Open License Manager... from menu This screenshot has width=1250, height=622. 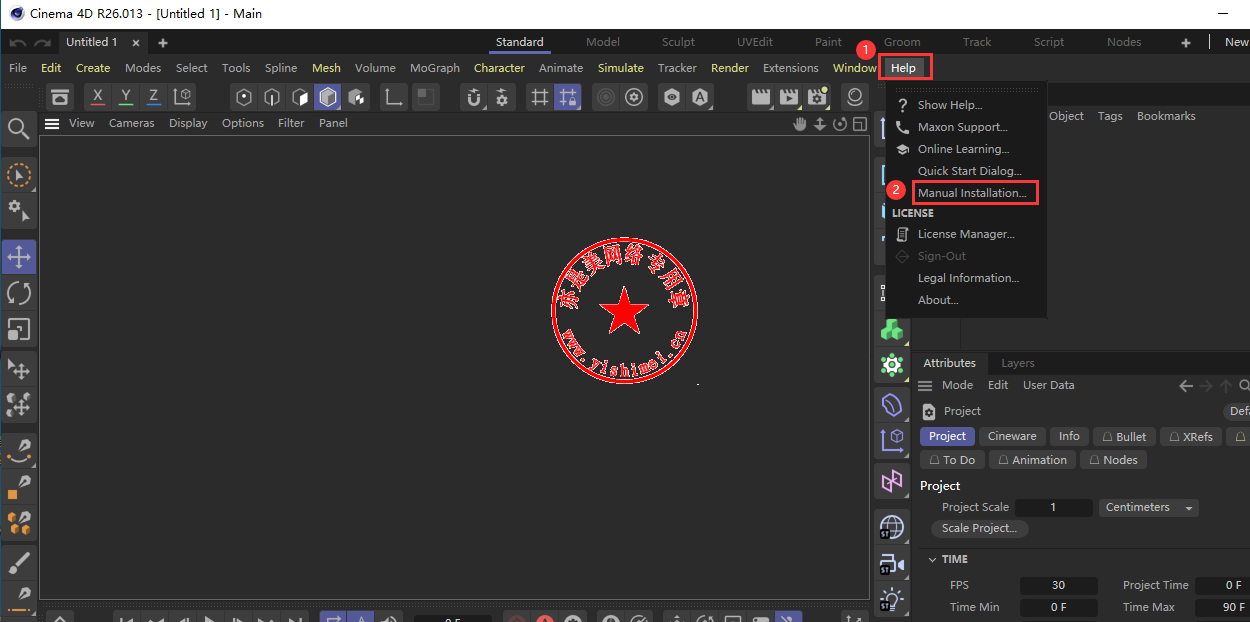coord(966,234)
